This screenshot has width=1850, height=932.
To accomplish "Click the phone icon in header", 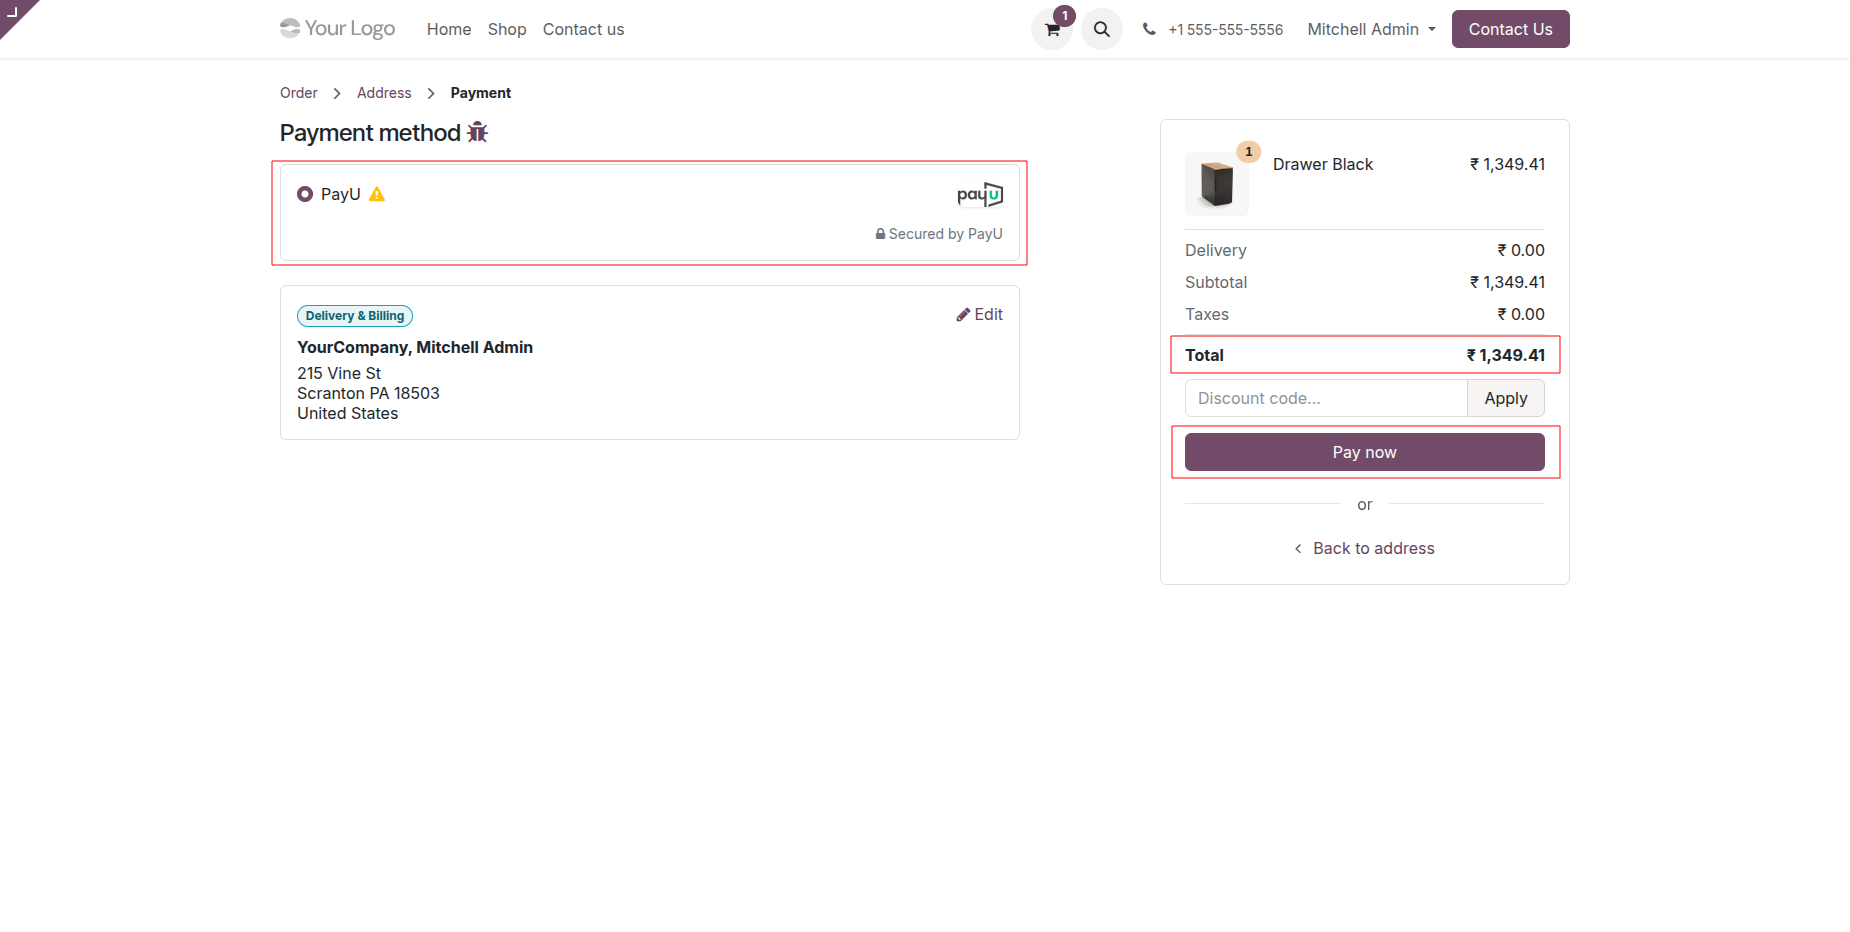I will pos(1149,30).
